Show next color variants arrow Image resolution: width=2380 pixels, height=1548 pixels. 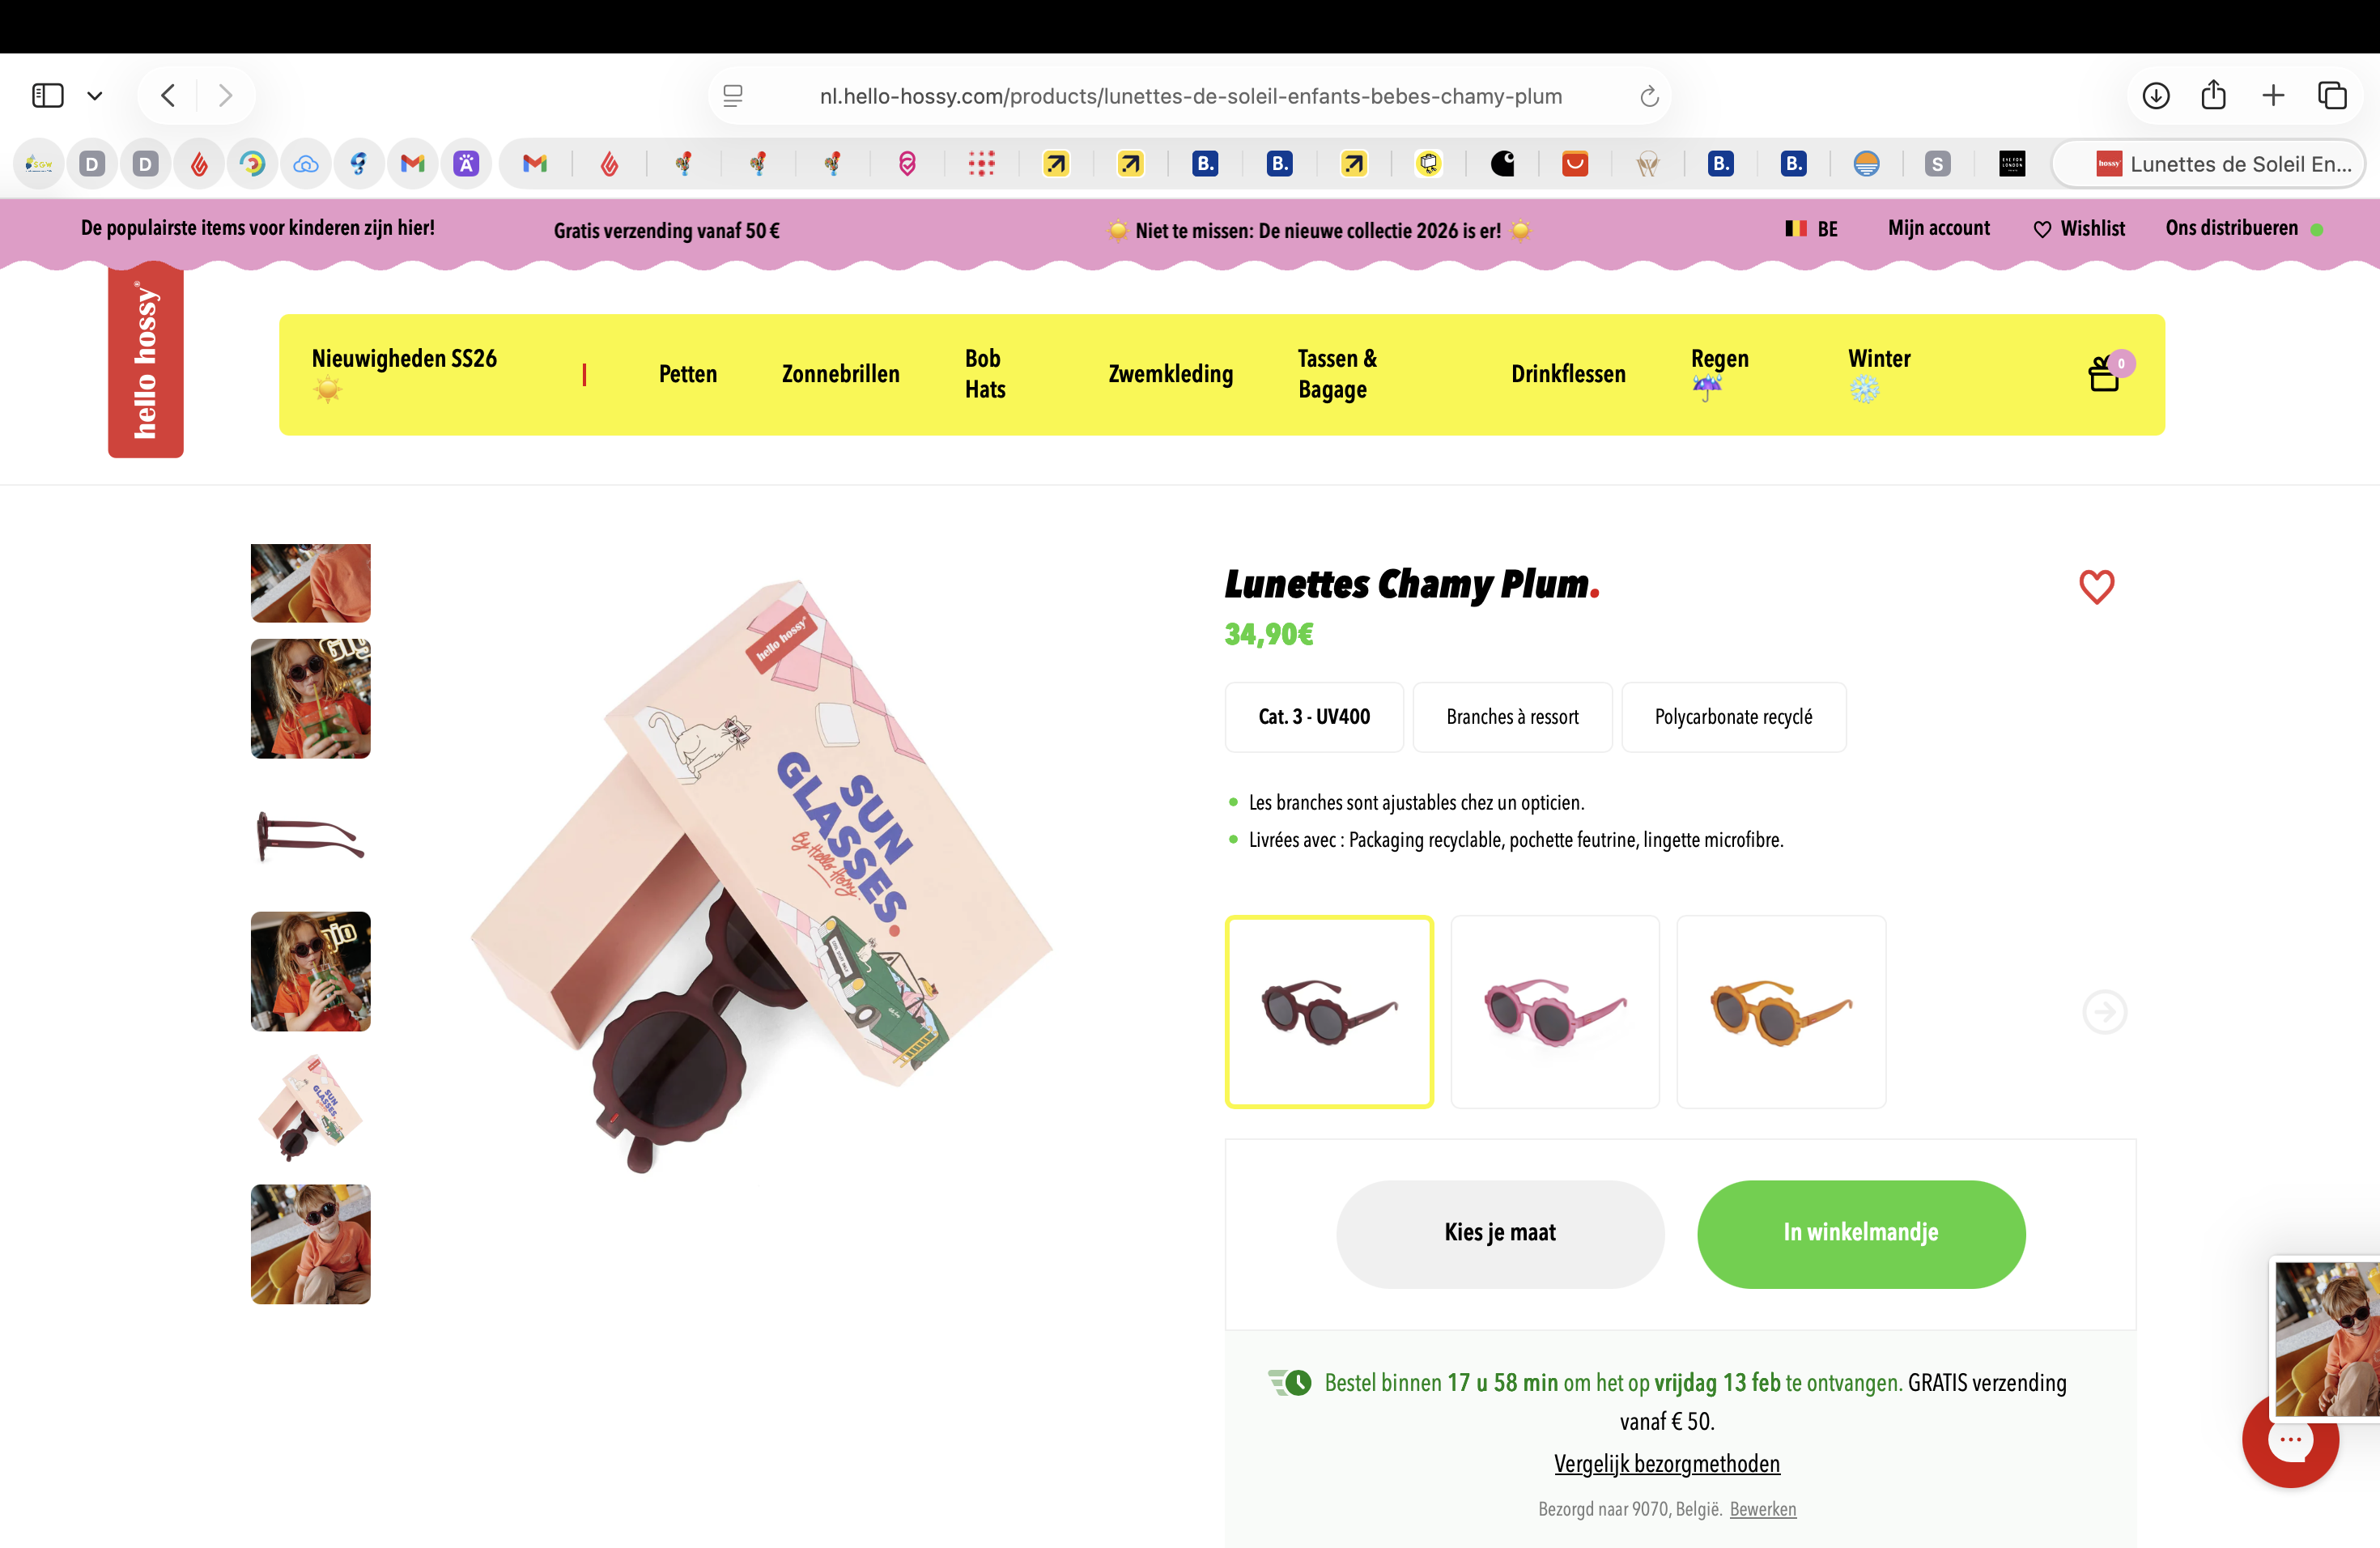[x=2104, y=1012]
